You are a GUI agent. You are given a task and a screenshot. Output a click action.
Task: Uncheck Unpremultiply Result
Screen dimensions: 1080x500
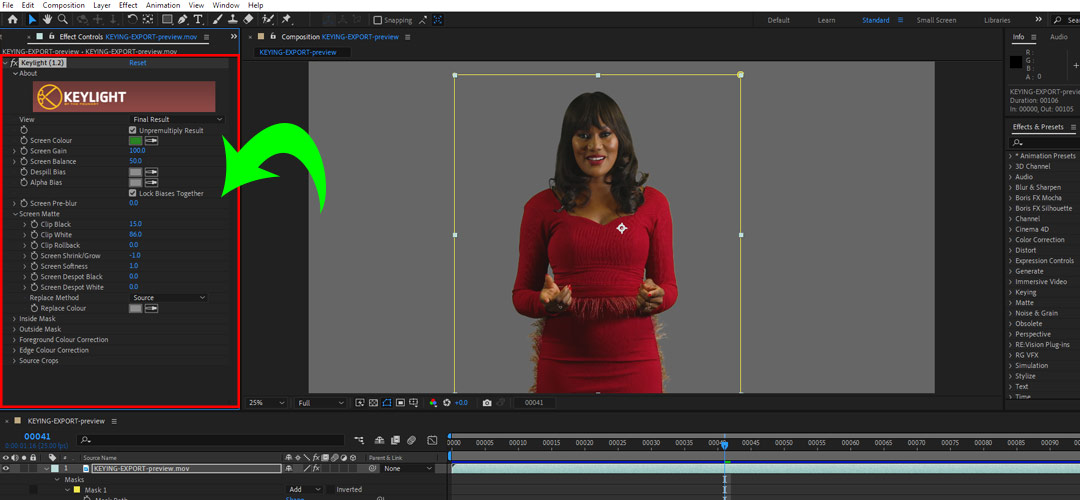pos(133,130)
